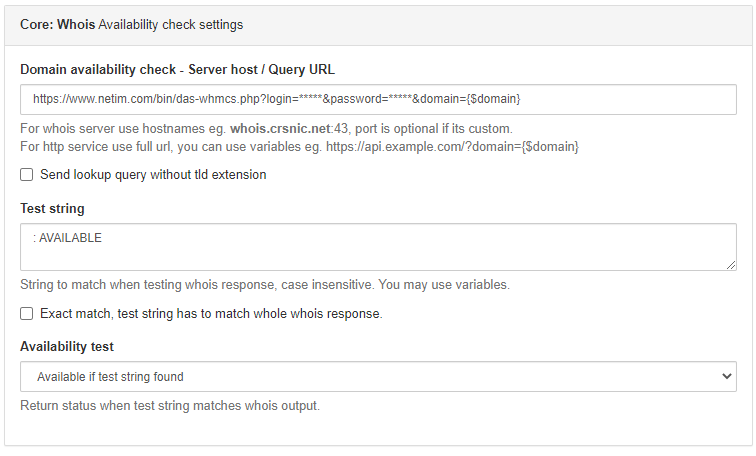The width and height of the screenshot is (756, 456).
Task: Click the 'Test string' field label
Action: pos(52,208)
